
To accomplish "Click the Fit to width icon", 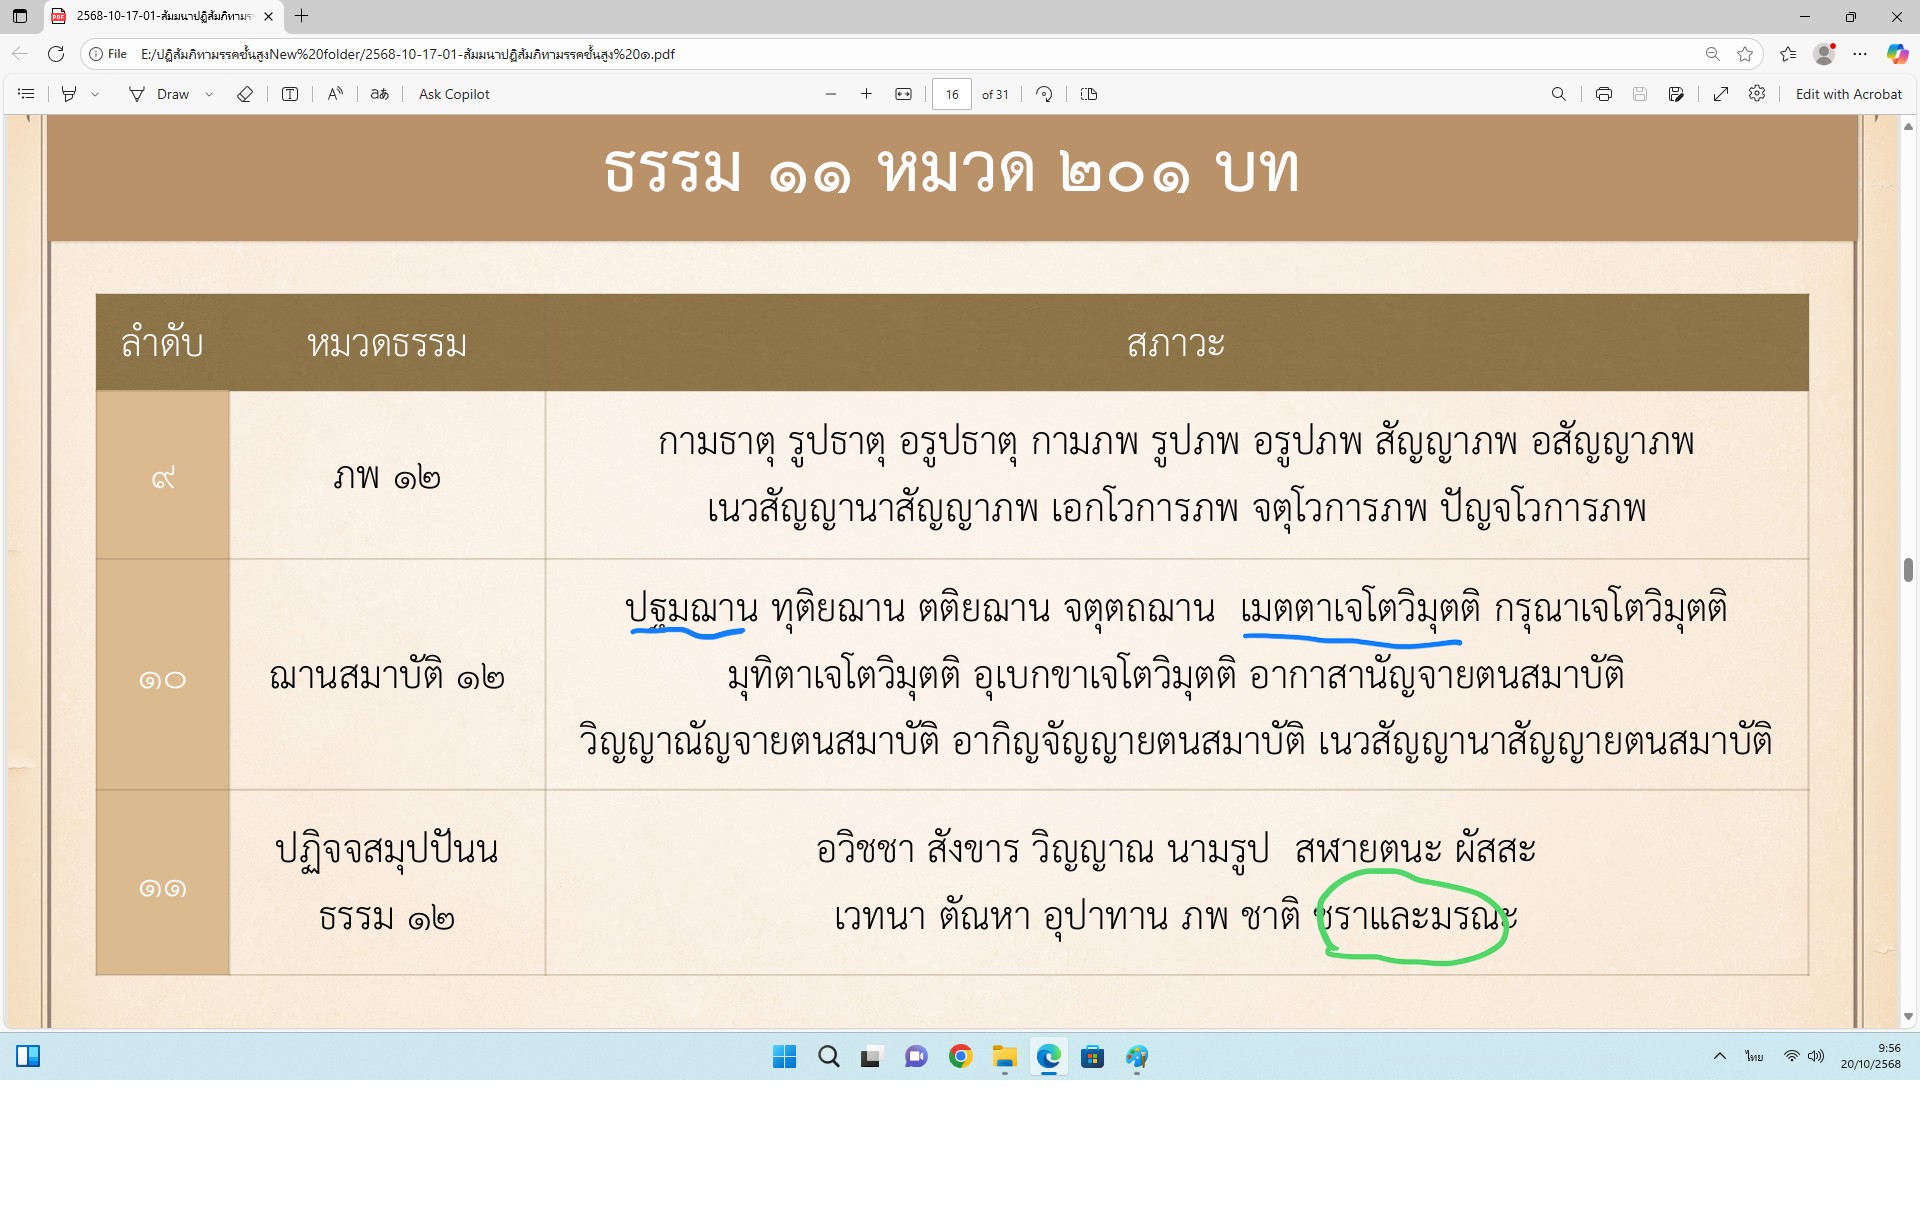I will [x=903, y=94].
